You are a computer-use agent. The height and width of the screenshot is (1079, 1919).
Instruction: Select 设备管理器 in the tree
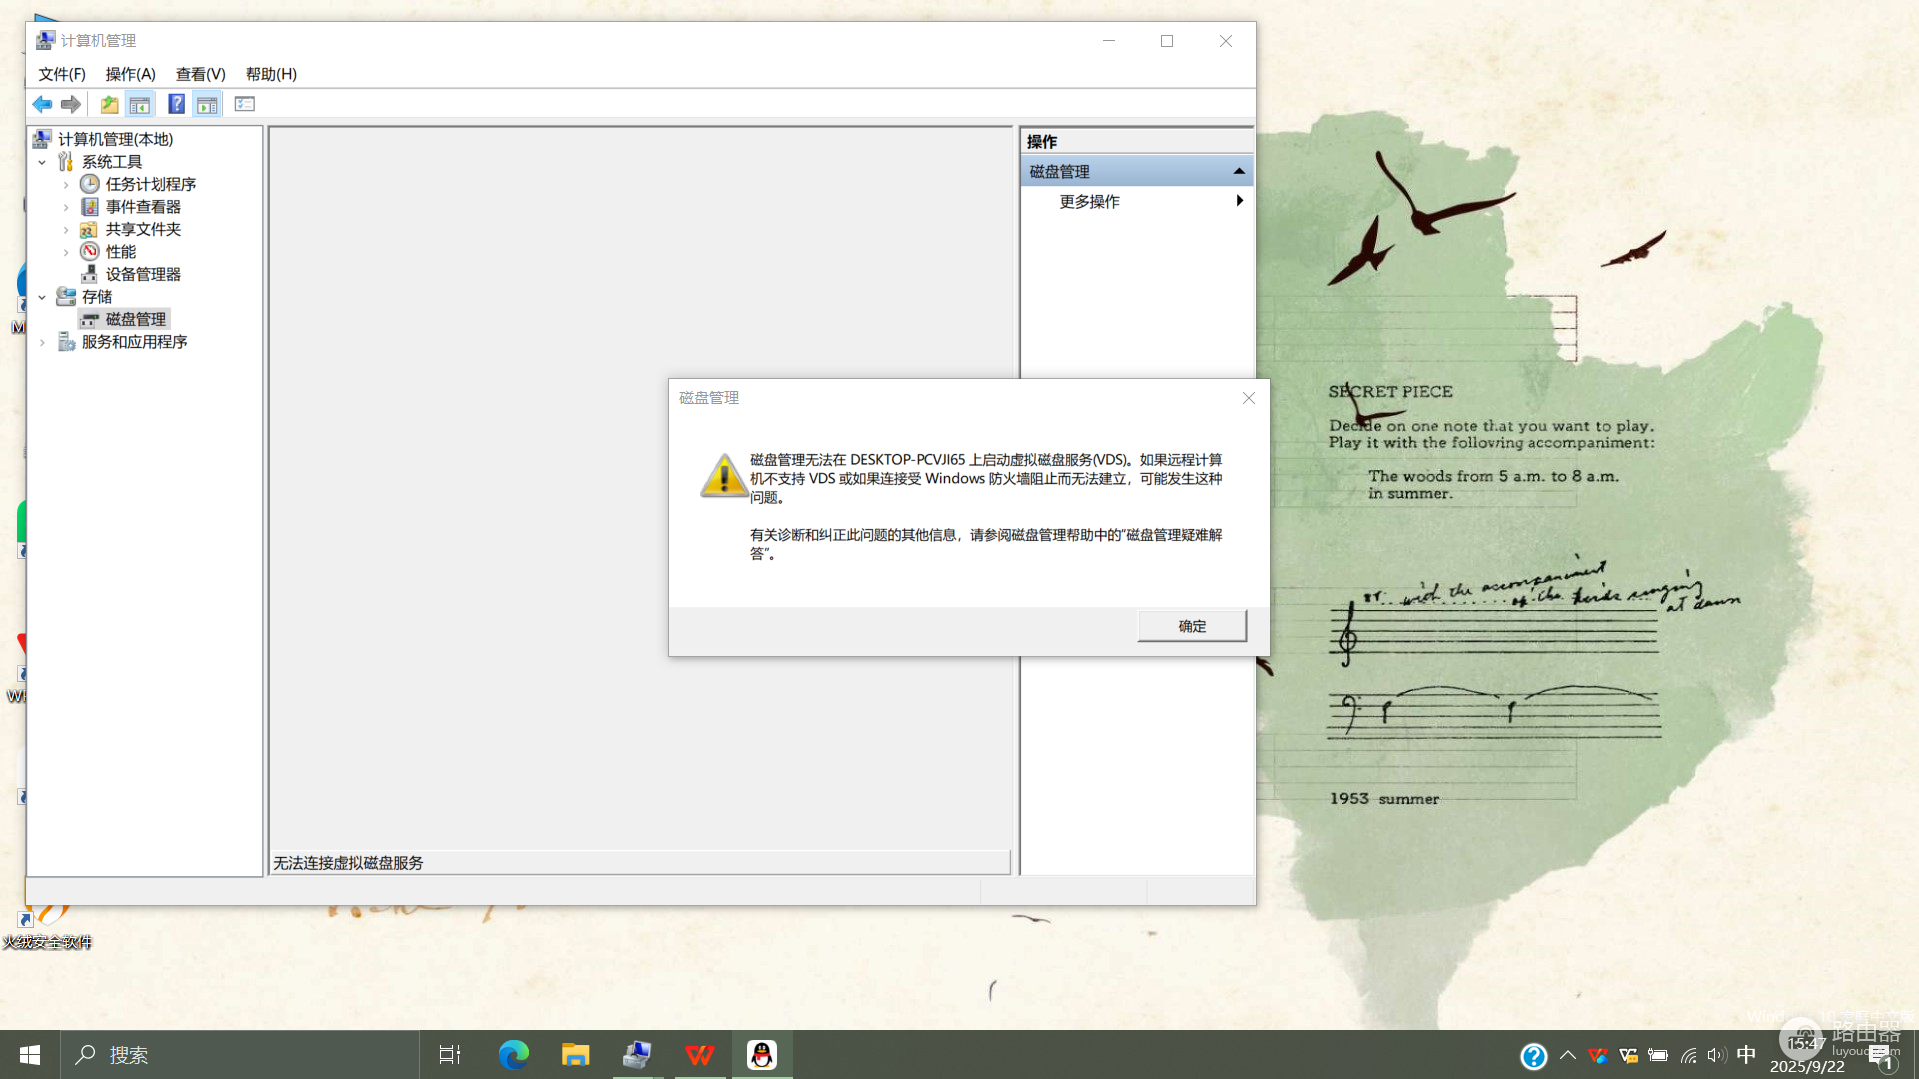(x=143, y=274)
